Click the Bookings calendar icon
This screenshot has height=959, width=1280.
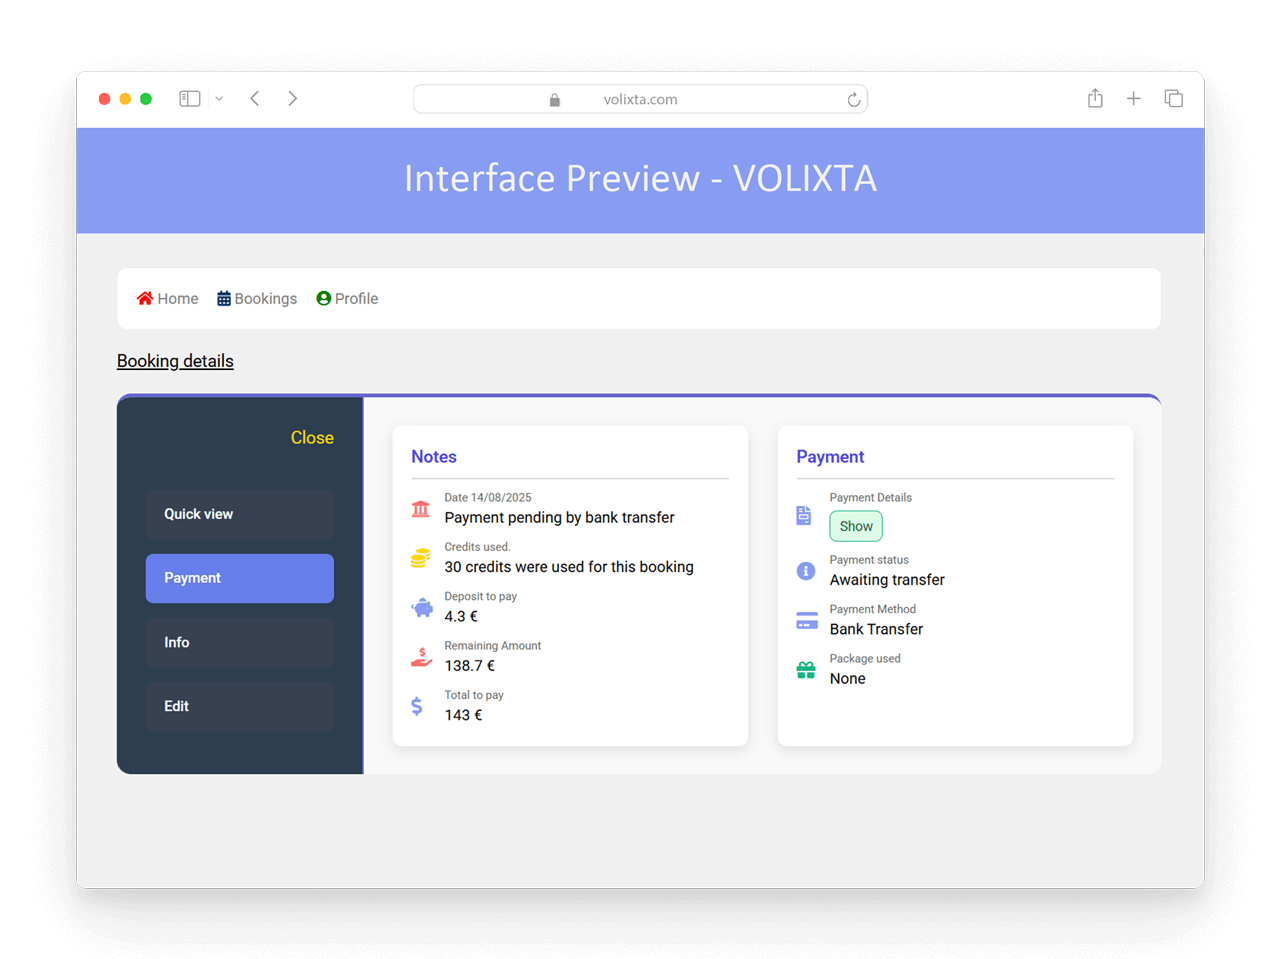click(x=224, y=298)
